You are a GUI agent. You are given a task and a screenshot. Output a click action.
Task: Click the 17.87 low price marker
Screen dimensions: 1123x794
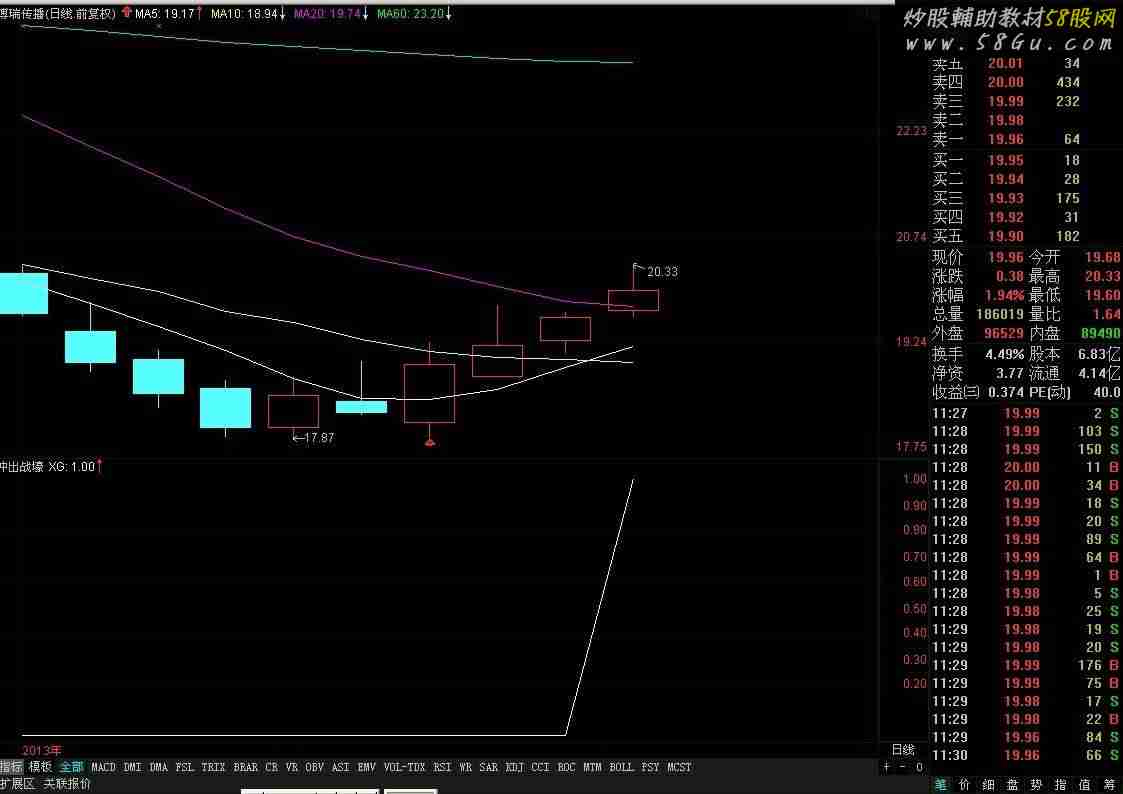(x=319, y=437)
